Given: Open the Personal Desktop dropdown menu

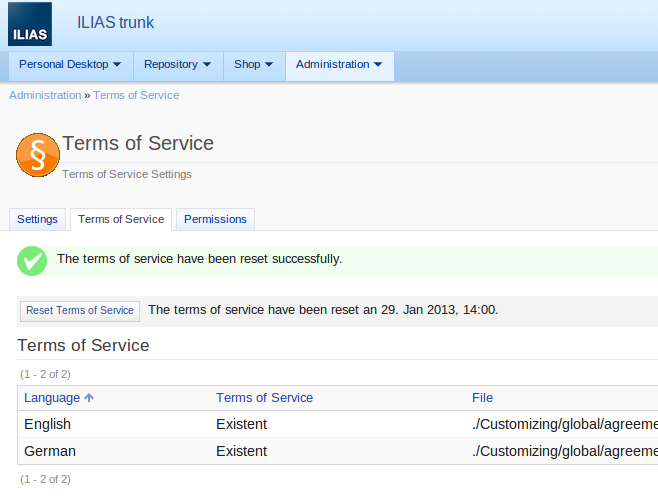Looking at the screenshot, I should point(70,65).
